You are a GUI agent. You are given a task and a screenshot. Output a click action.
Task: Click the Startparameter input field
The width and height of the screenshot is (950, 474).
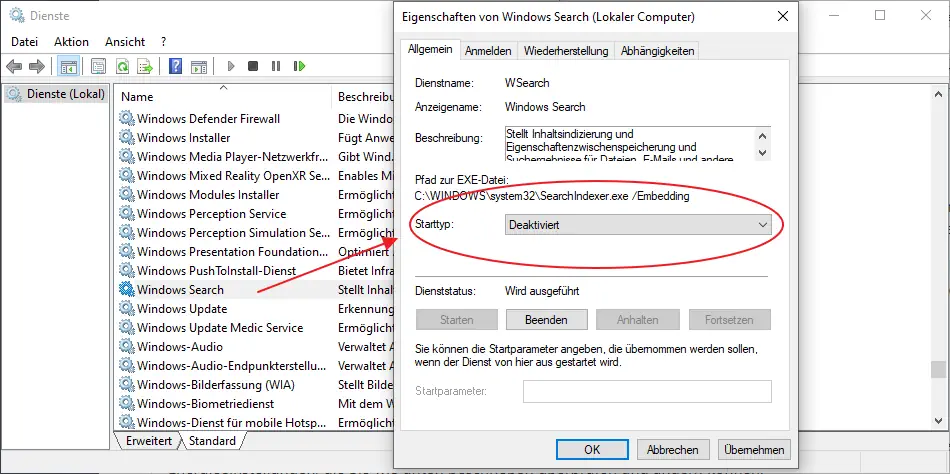647,391
